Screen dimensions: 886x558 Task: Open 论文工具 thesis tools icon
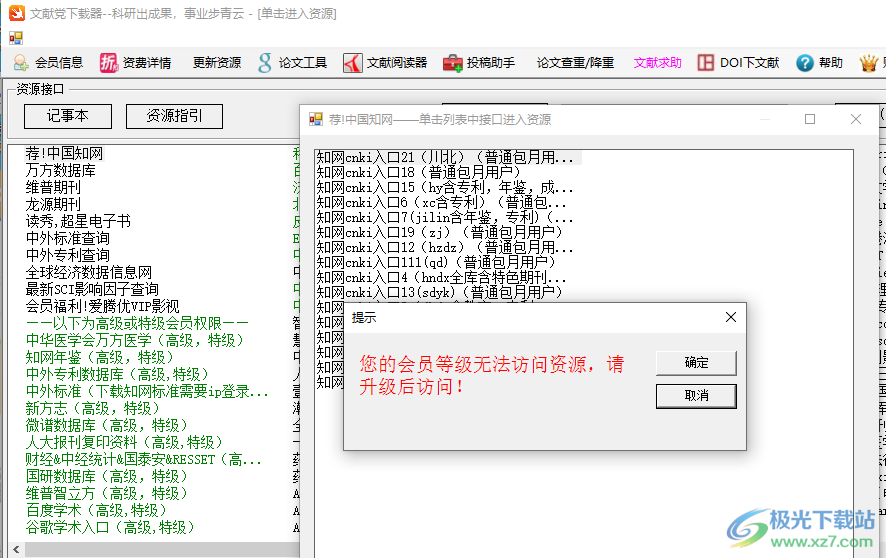pyautogui.click(x=264, y=63)
